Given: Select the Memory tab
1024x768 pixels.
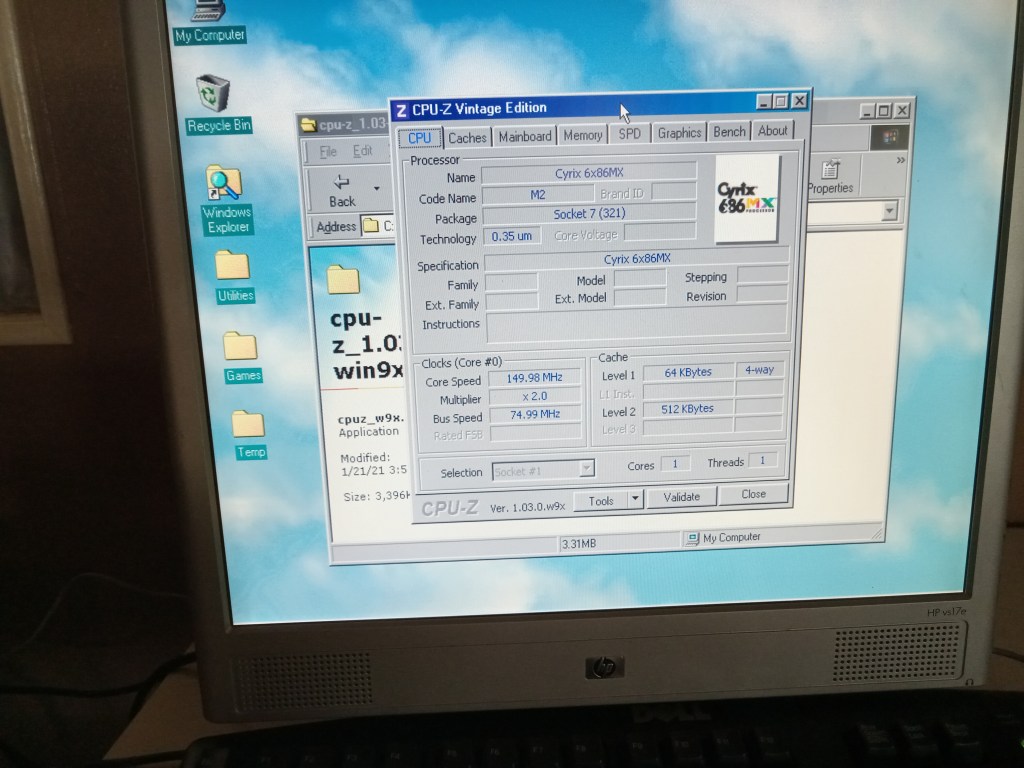Looking at the screenshot, I should point(582,135).
